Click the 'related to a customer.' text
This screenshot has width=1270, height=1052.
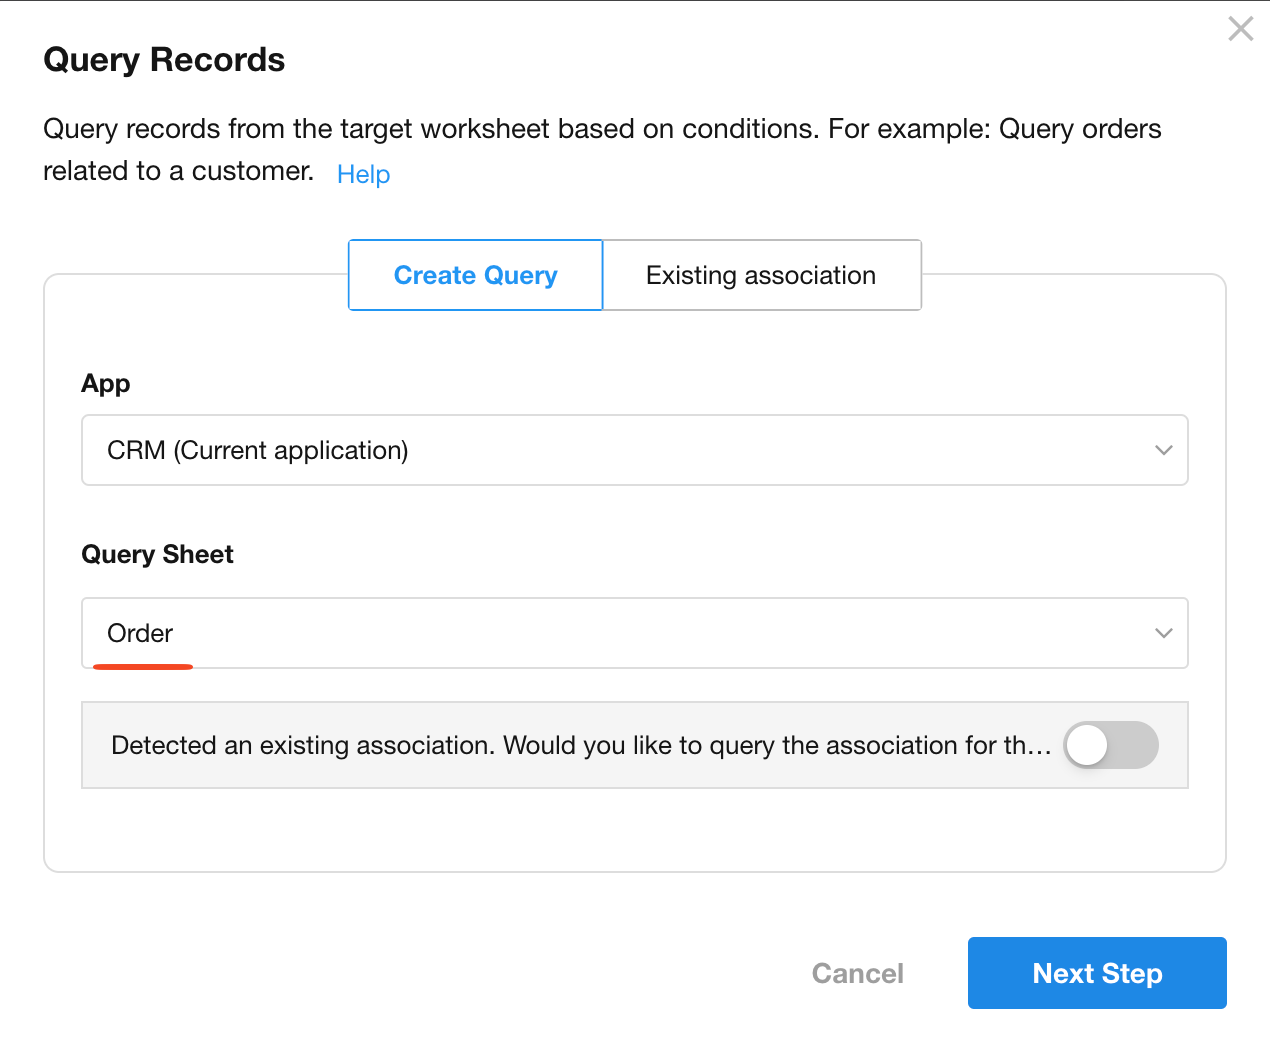click(178, 171)
